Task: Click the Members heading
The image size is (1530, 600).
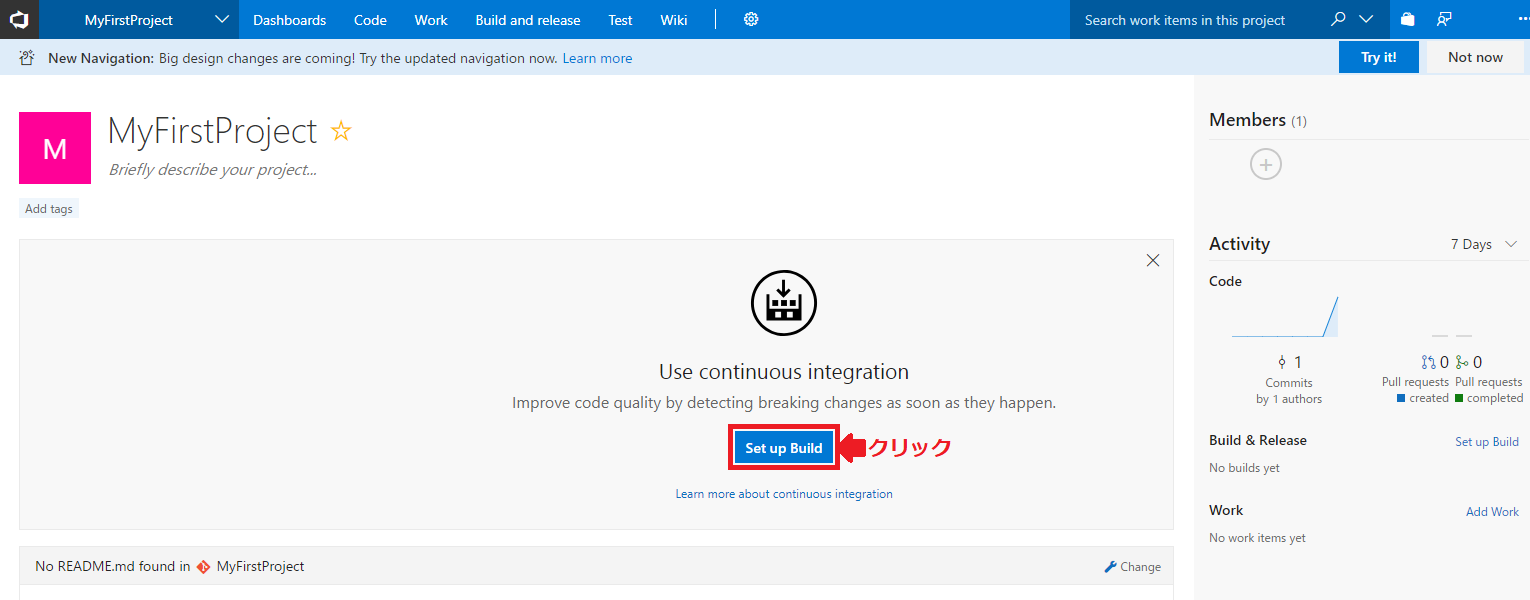Action: point(1247,120)
